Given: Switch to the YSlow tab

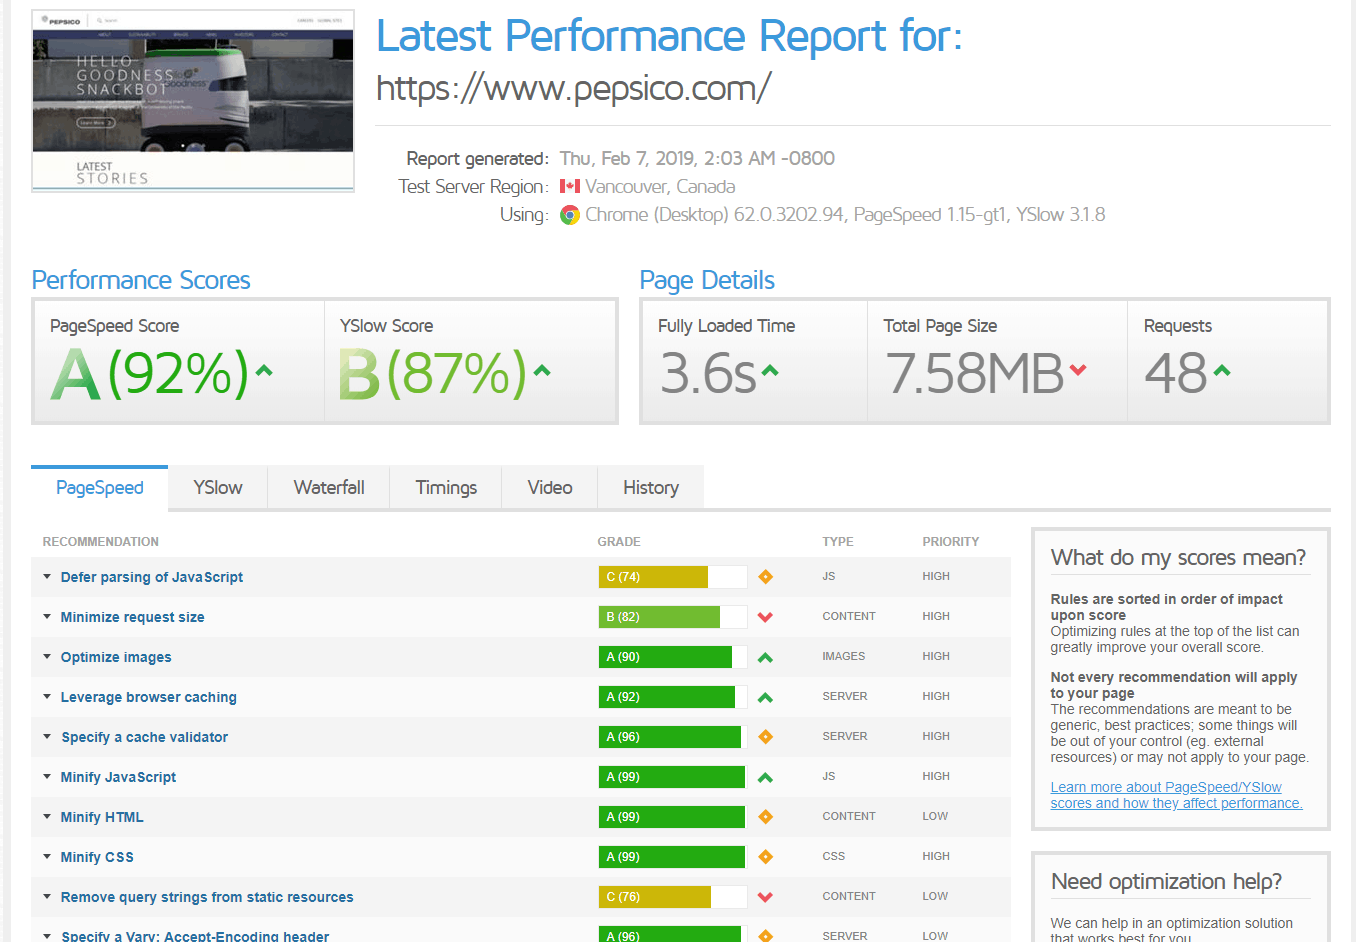Looking at the screenshot, I should point(218,488).
